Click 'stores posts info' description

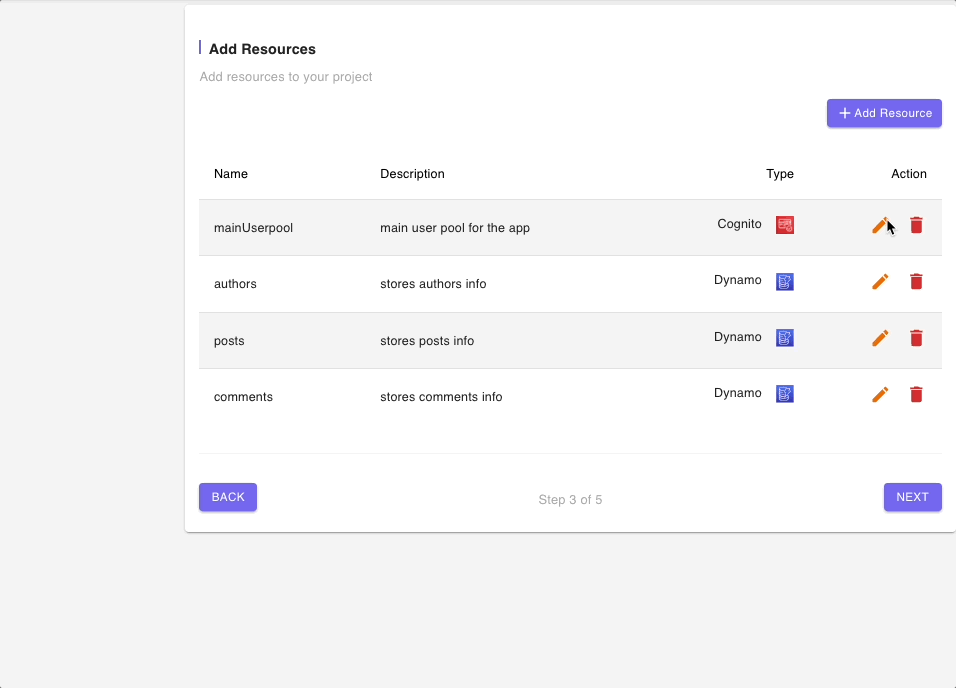427,340
